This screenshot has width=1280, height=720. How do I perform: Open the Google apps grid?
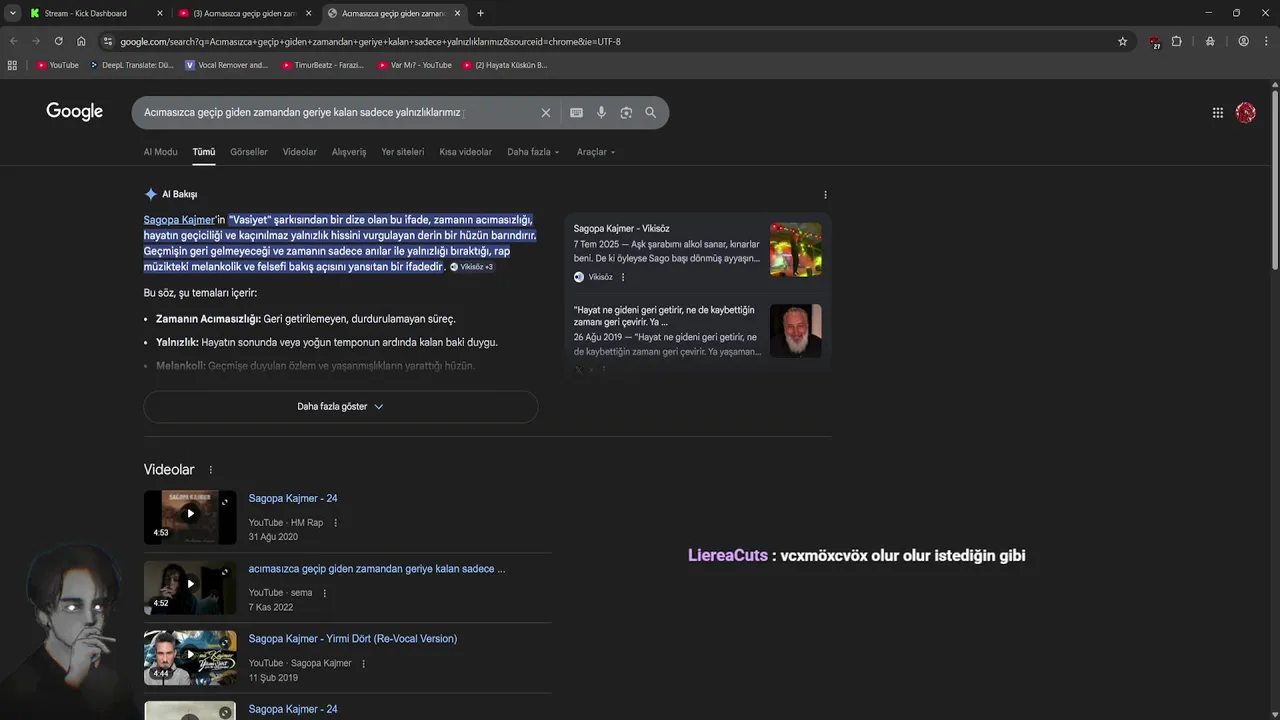pos(1218,113)
